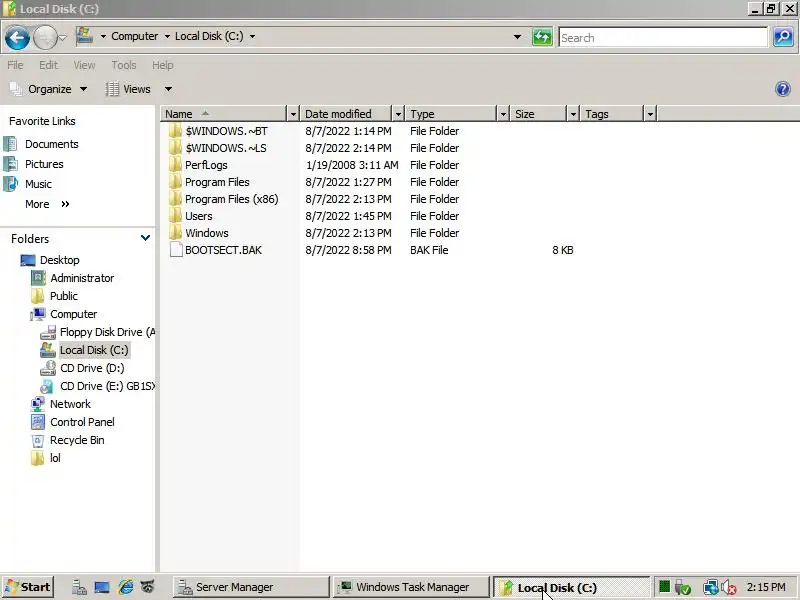Select the $WINDOWS.~LS folder icon
The width and height of the screenshot is (800, 600).
176,148
